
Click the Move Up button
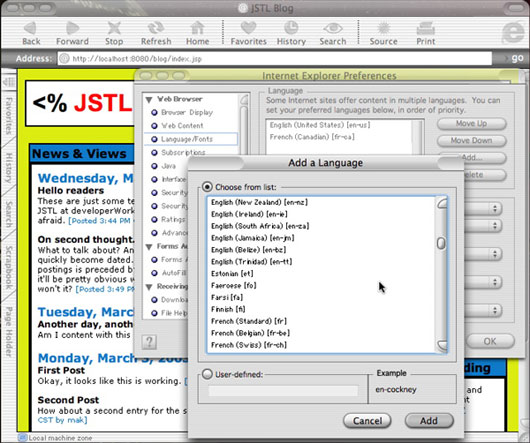[x=472, y=124]
